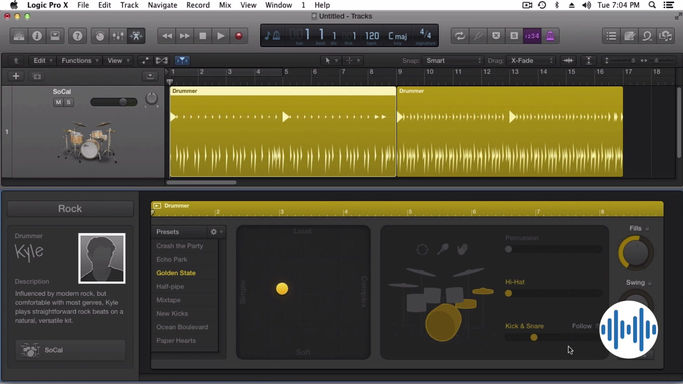
Task: Click the Waveform Vertical Zoom button
Action: point(568,61)
